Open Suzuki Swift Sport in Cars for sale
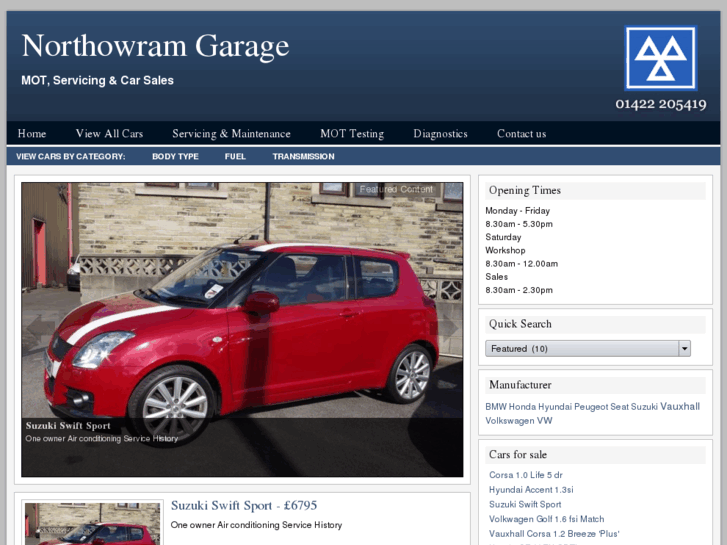This screenshot has height=545, width=727. coord(525,504)
